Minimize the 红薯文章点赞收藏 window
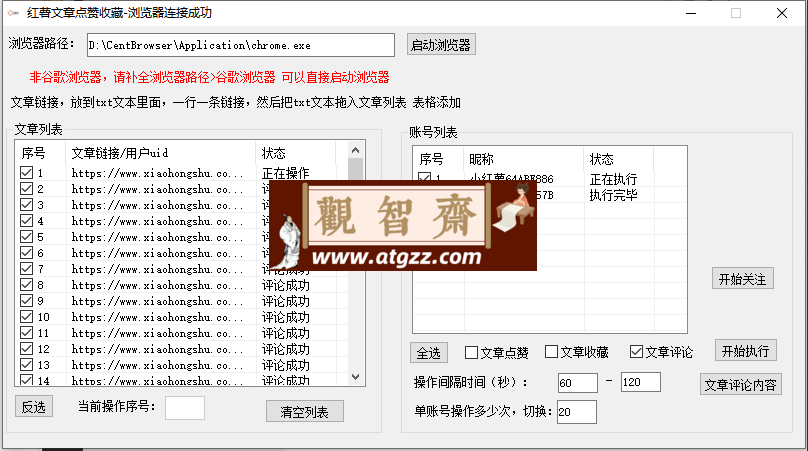 [x=691, y=13]
